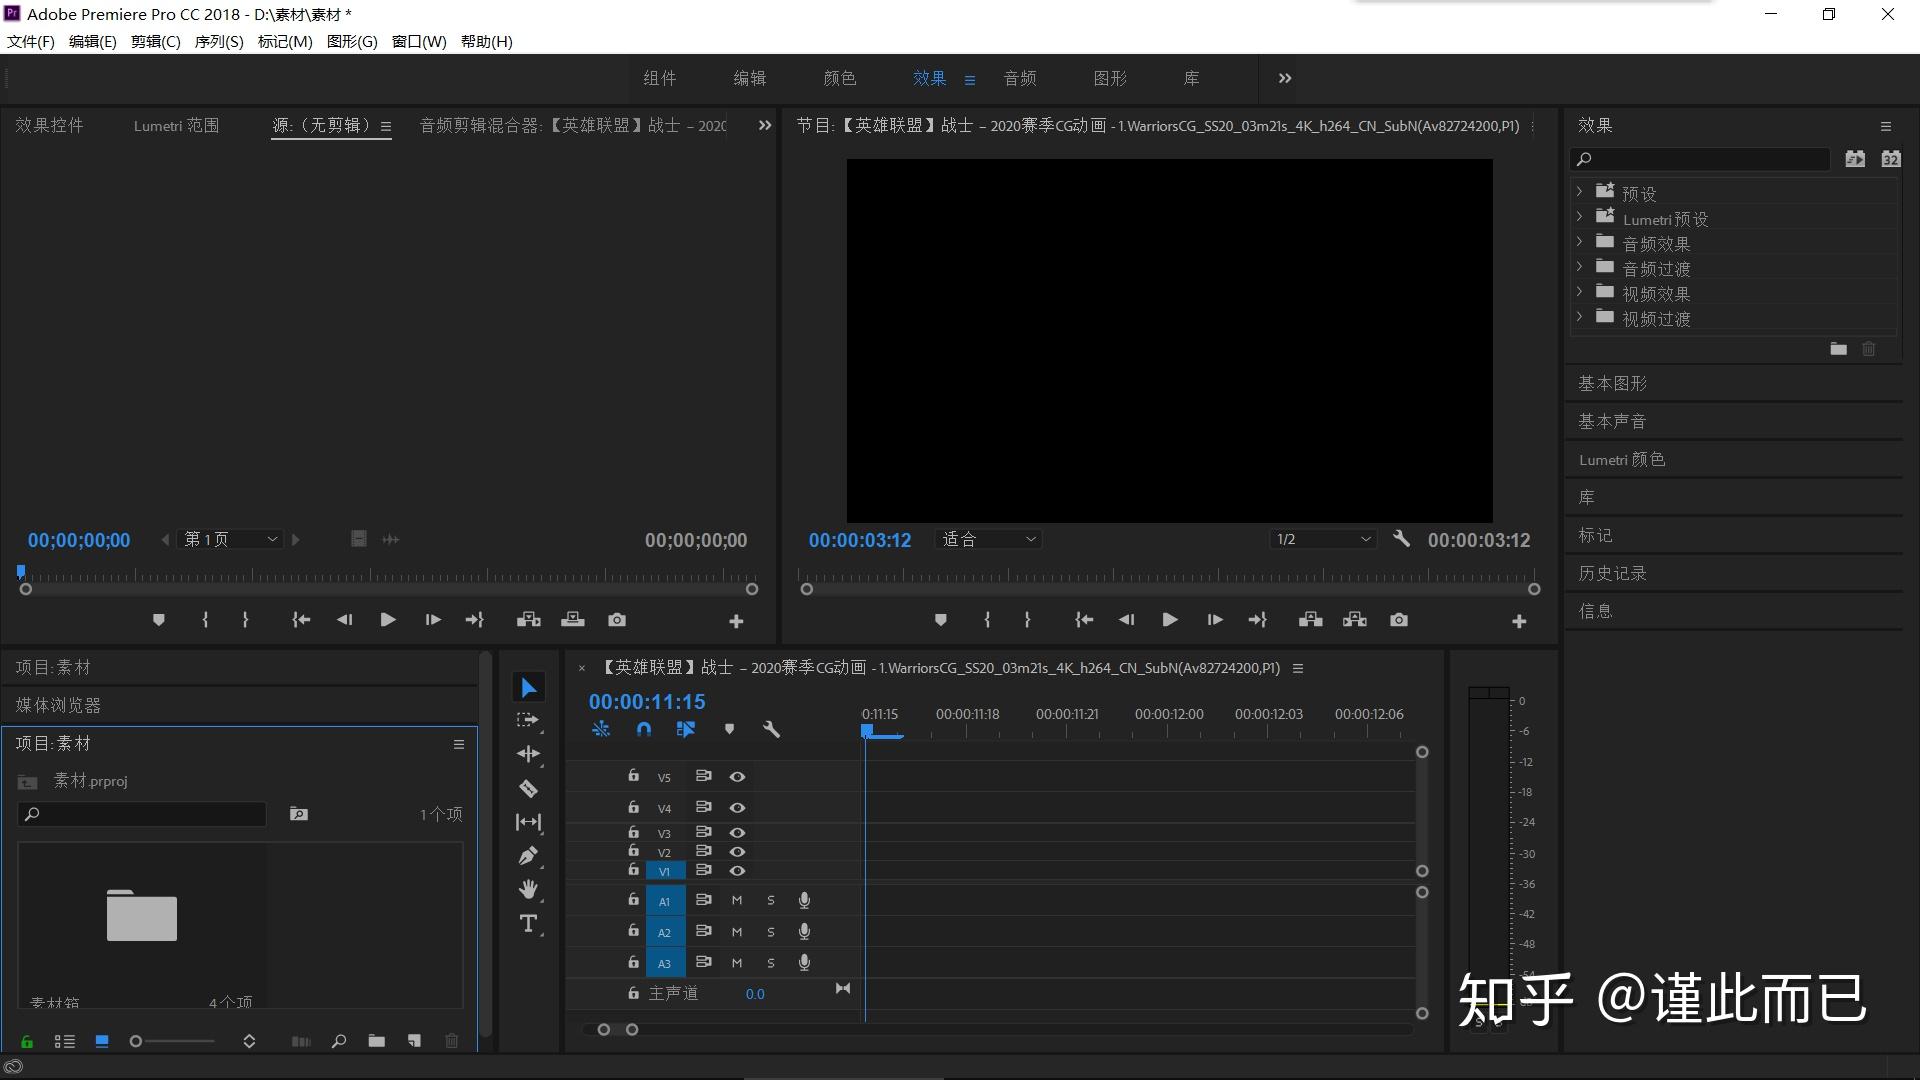Toggle V5 track output eye
Screen dimensions: 1920x1080
[x=737, y=776]
